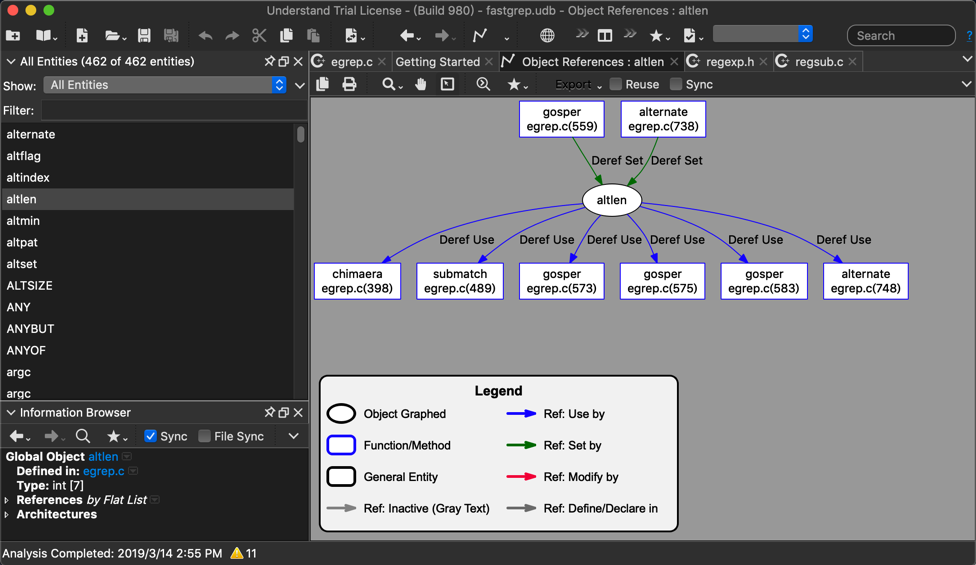Expand the Architectures tree node
The width and height of the screenshot is (976, 565).
pyautogui.click(x=7, y=515)
